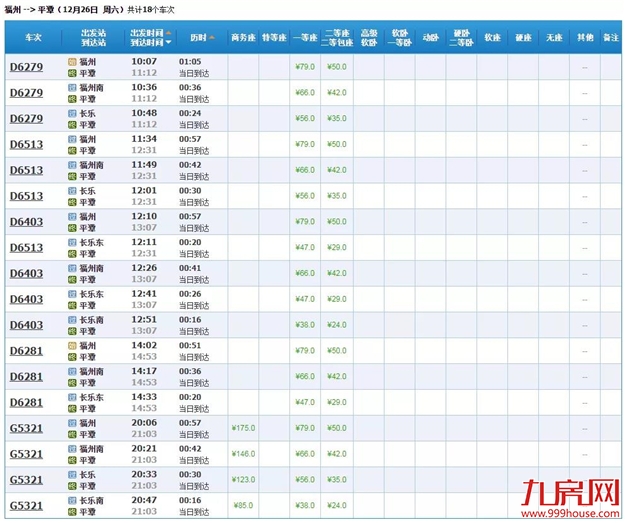Click the departure icon beside 福州 at 20:06
This screenshot has width=625, height=523.
(72, 423)
